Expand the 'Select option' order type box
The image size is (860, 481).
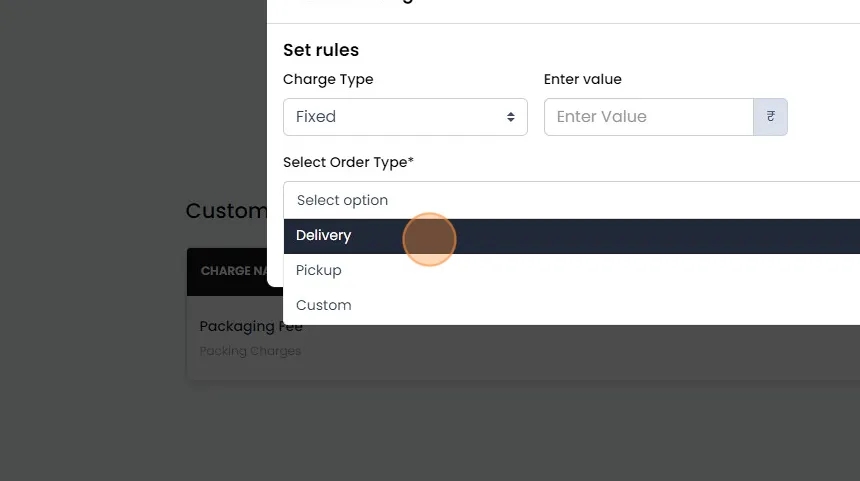570,200
